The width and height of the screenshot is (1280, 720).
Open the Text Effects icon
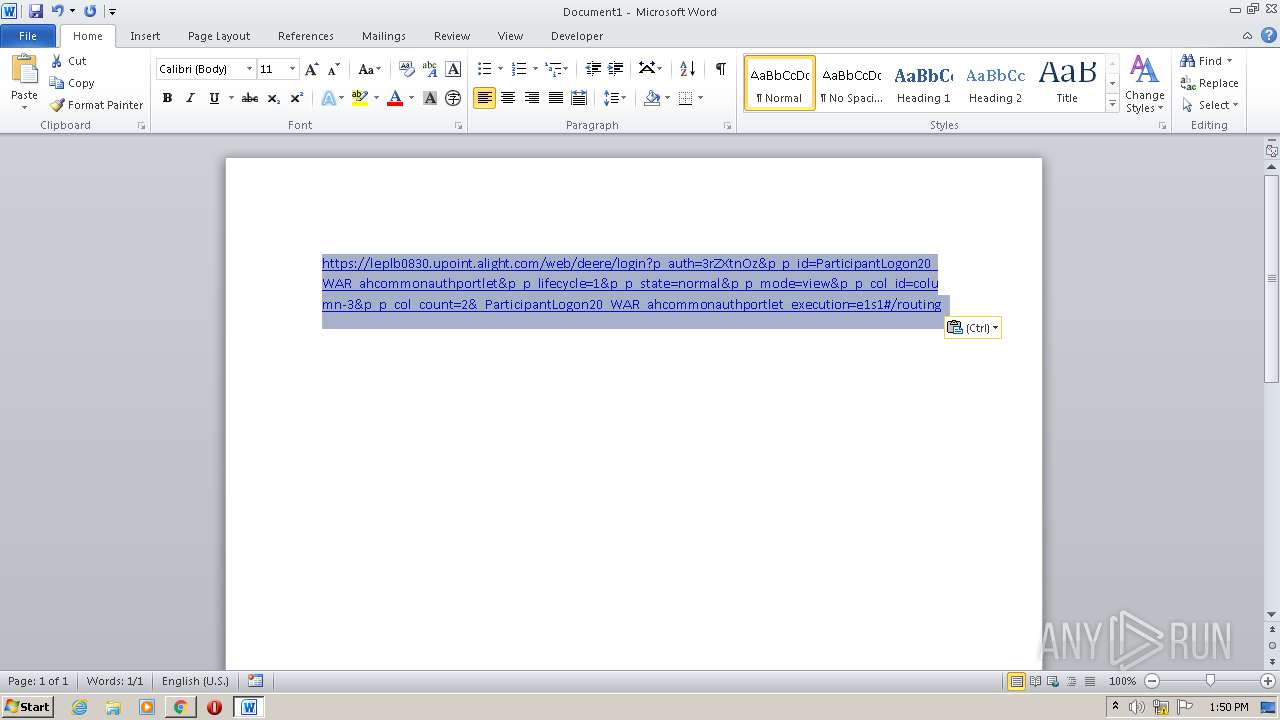[328, 98]
